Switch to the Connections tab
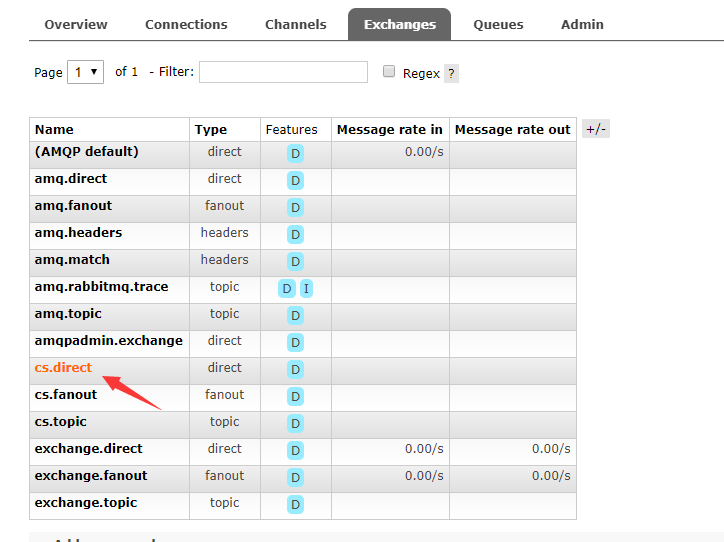The height and width of the screenshot is (542, 724). [x=186, y=24]
